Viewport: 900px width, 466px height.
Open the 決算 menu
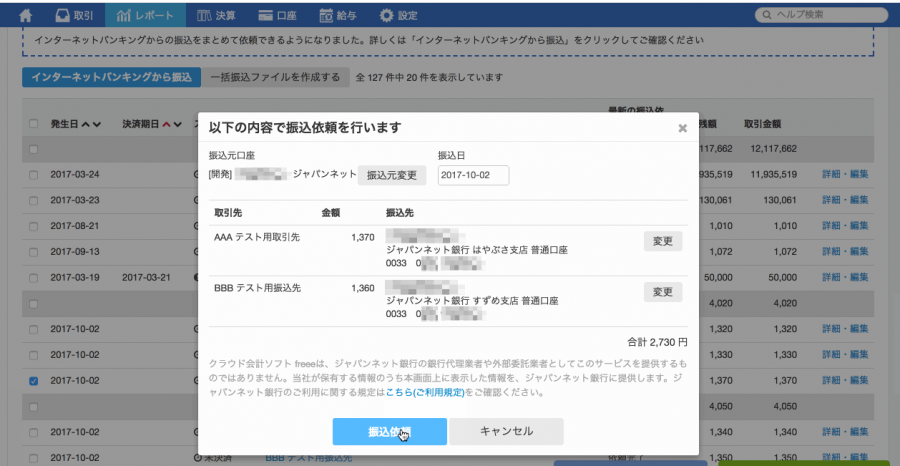click(217, 16)
